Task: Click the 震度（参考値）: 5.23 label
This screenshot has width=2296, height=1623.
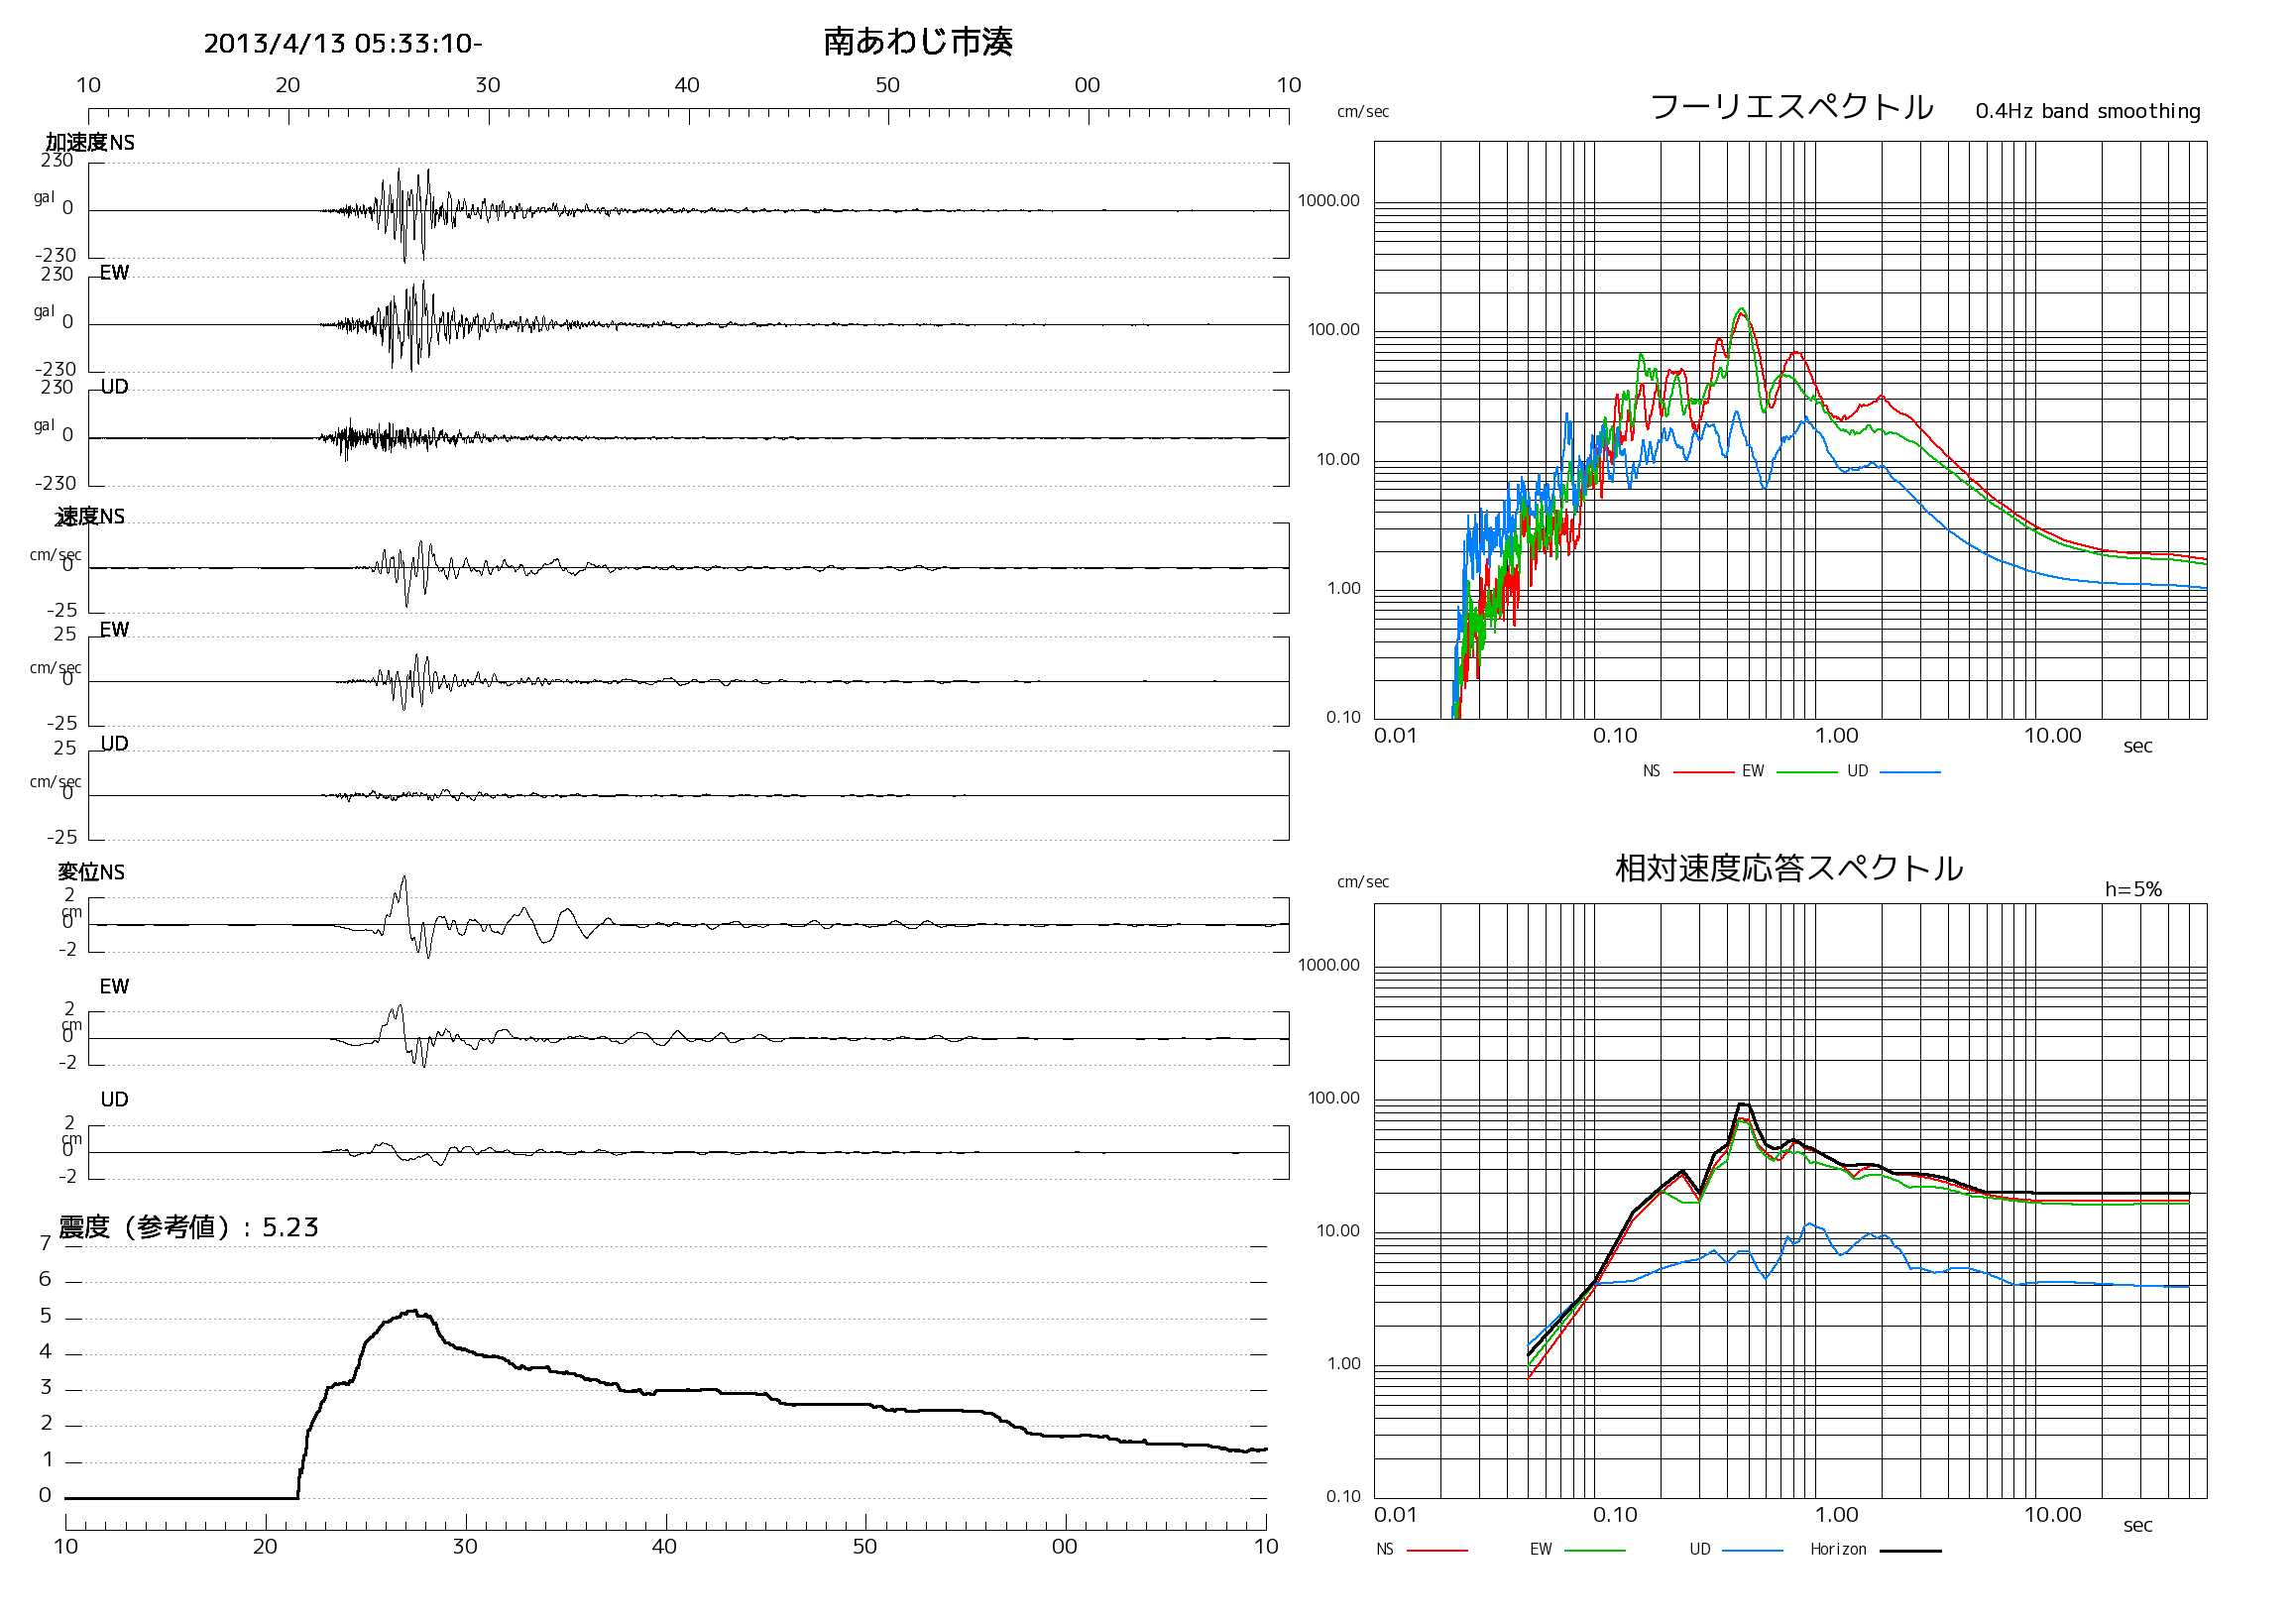Action: pyautogui.click(x=189, y=1227)
